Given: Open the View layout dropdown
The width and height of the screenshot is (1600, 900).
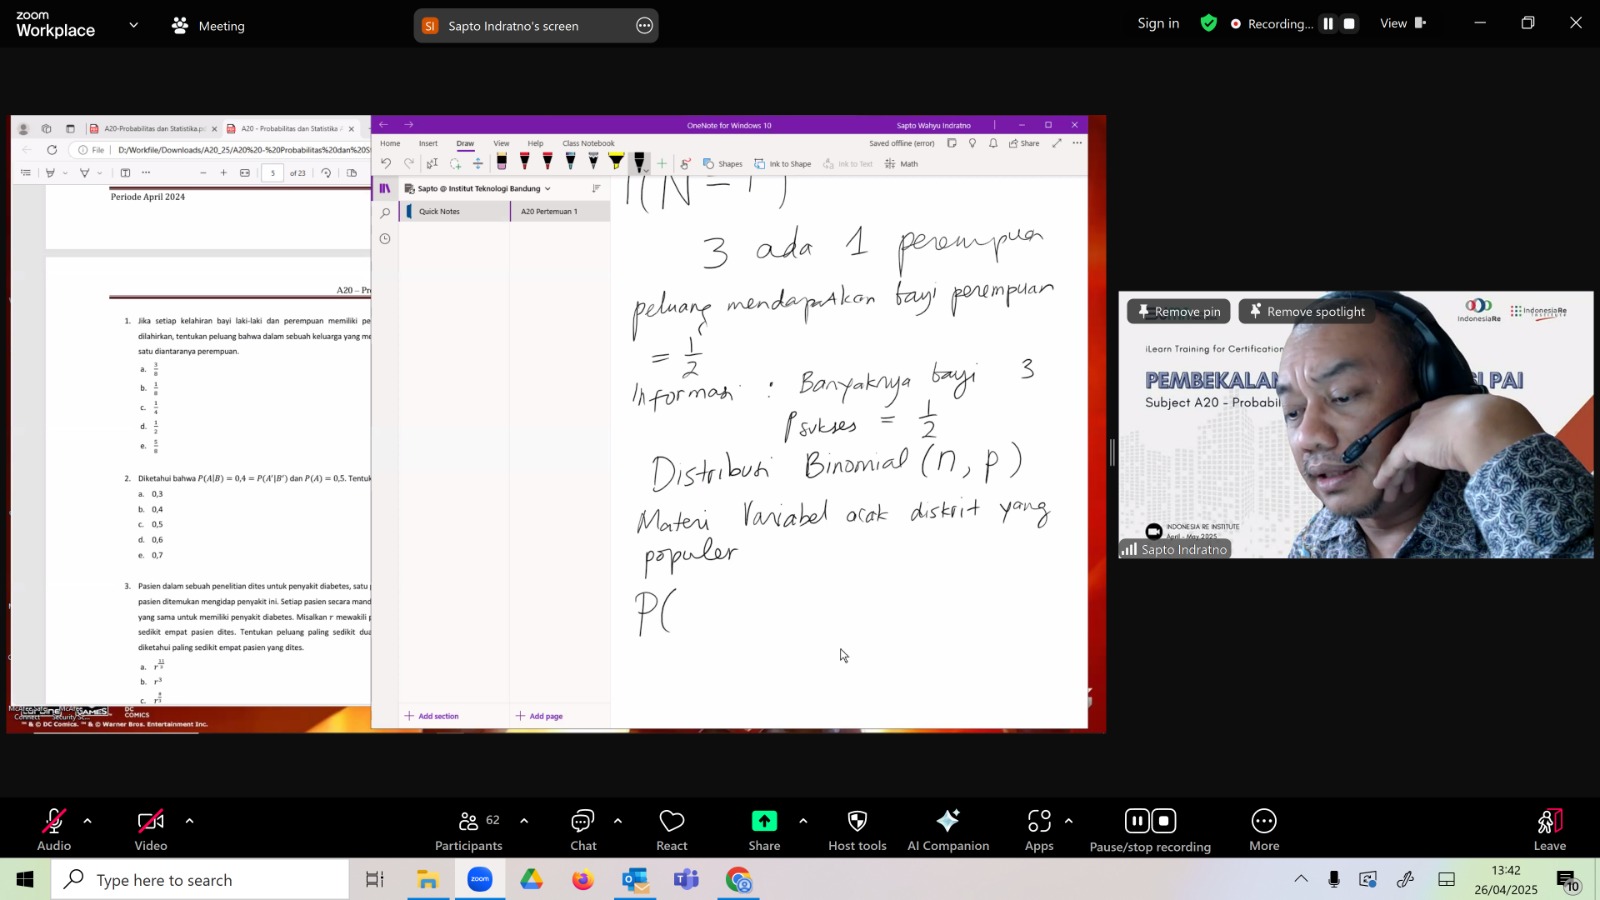Looking at the screenshot, I should click(x=1403, y=23).
